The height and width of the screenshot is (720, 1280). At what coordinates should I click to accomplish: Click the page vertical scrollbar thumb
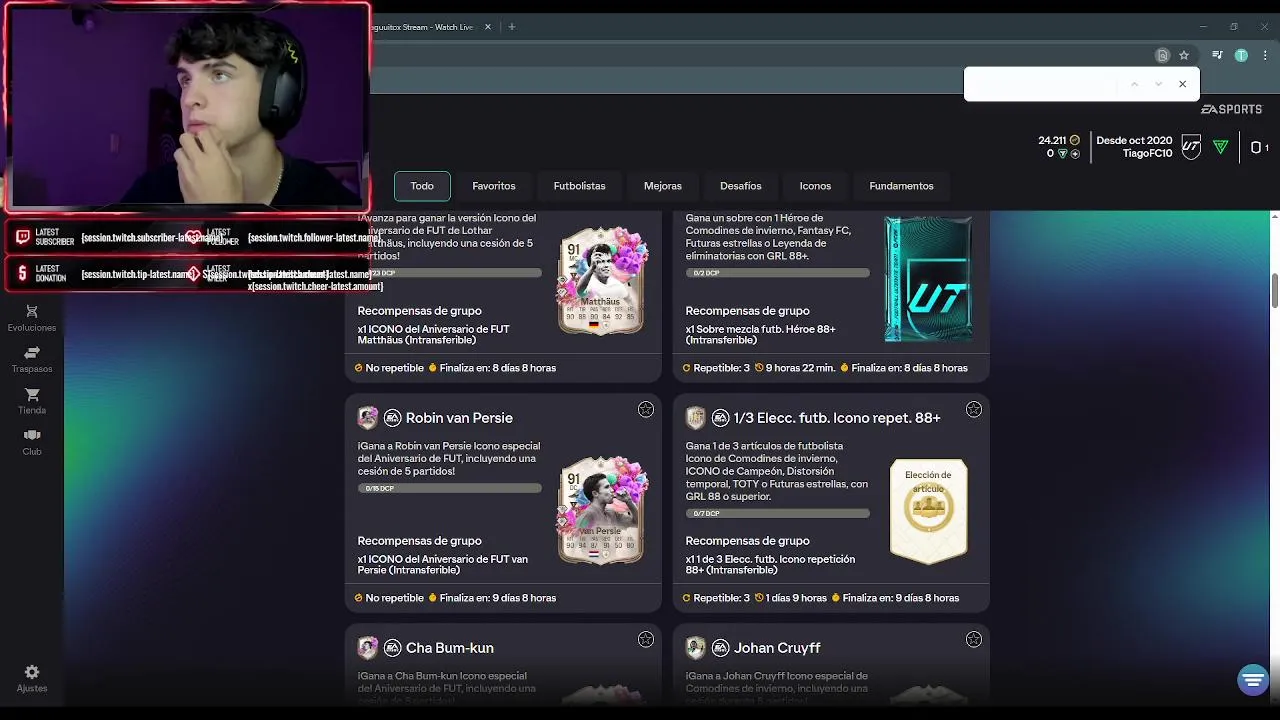[1275, 290]
